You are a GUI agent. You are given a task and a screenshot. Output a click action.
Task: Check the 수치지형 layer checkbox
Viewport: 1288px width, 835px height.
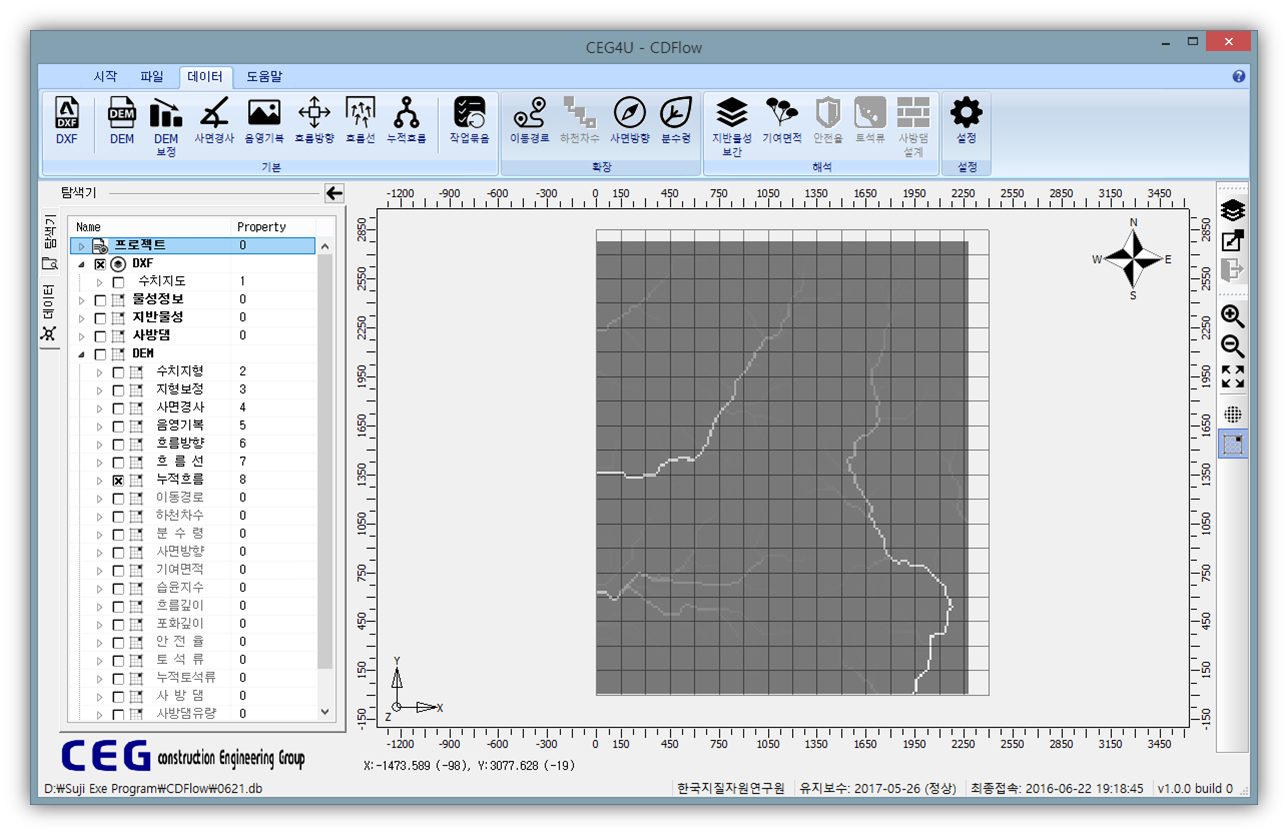tap(119, 372)
